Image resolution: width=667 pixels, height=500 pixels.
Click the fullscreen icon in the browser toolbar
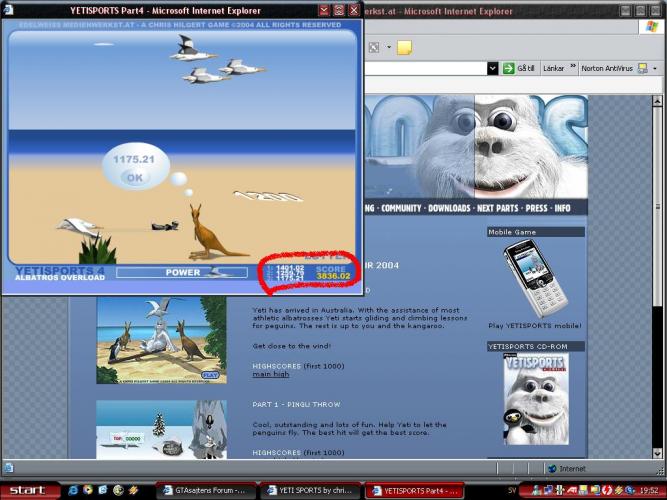pyautogui.click(x=373, y=47)
